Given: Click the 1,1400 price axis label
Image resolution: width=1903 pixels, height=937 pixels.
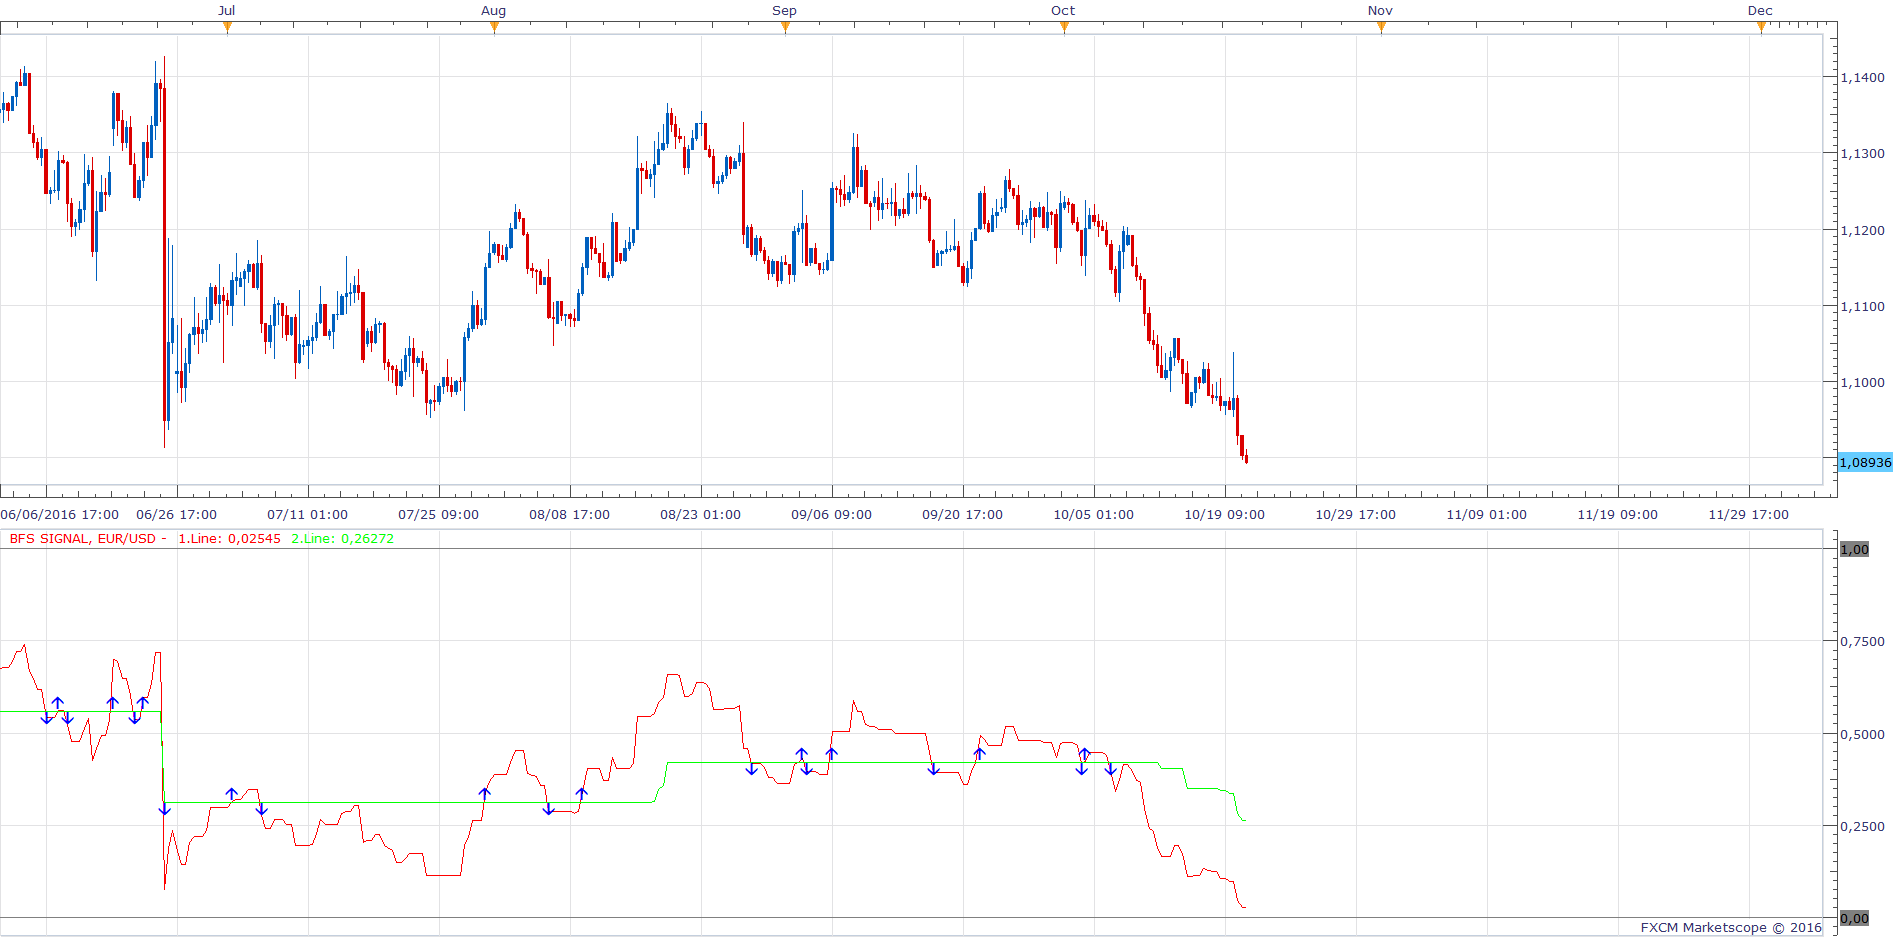Looking at the screenshot, I should pyautogui.click(x=1862, y=77).
